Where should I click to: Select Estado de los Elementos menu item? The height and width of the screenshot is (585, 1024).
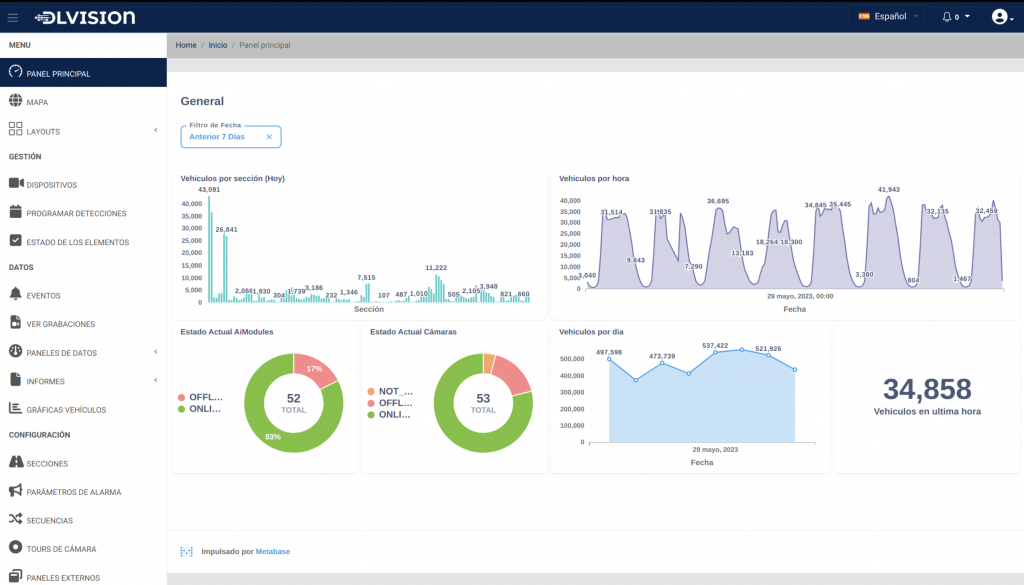pos(77,241)
